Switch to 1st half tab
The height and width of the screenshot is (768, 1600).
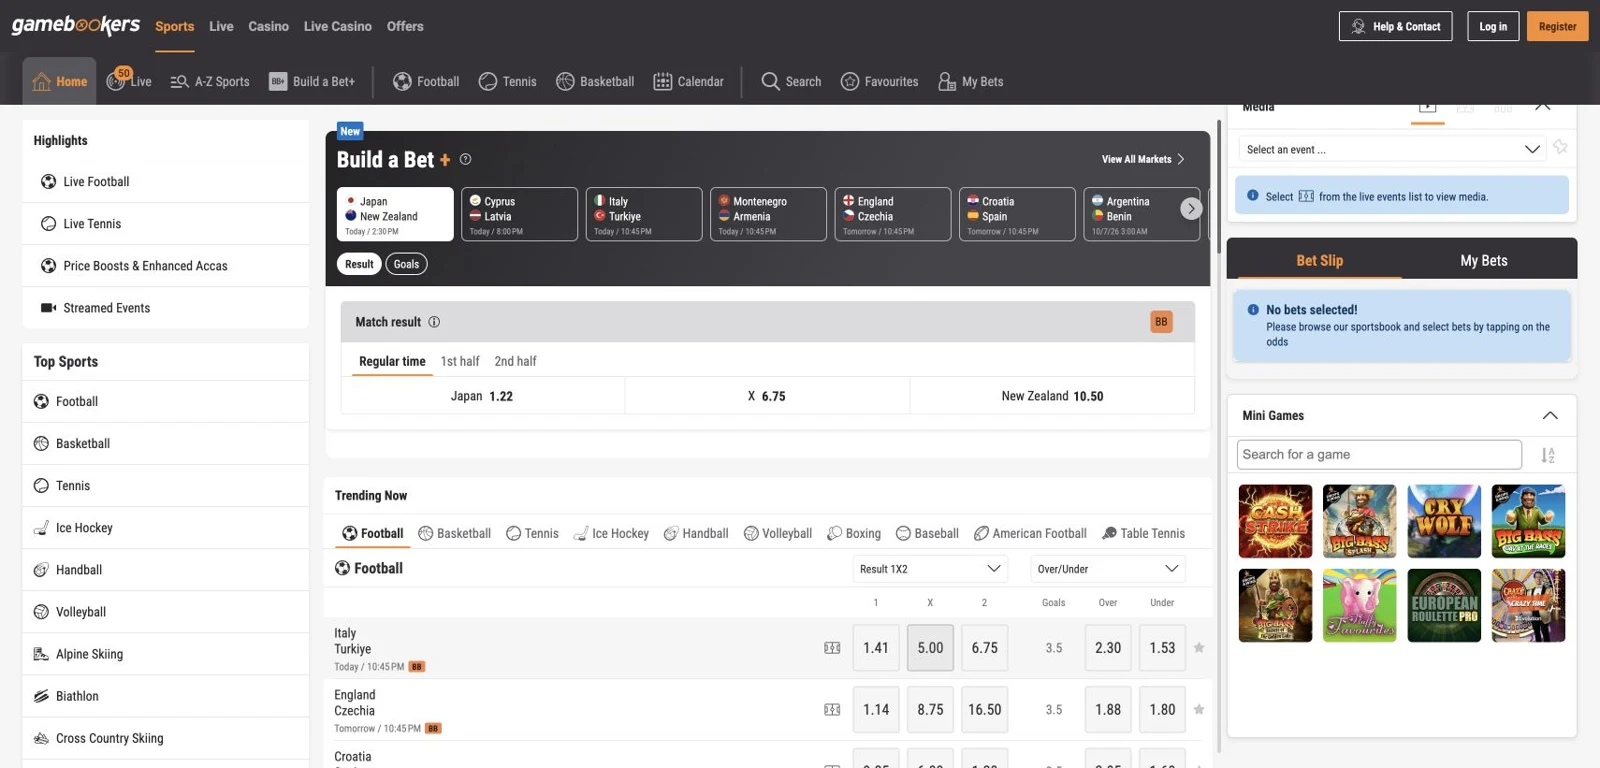(460, 361)
